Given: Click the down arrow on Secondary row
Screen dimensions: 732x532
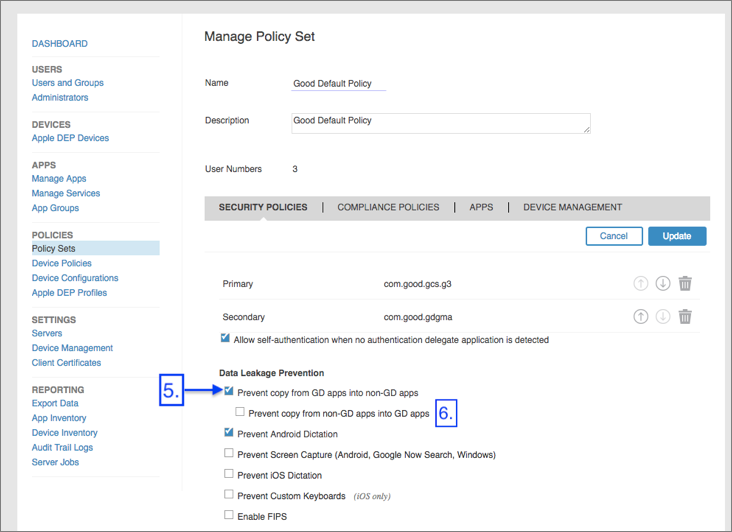Looking at the screenshot, I should (x=662, y=317).
